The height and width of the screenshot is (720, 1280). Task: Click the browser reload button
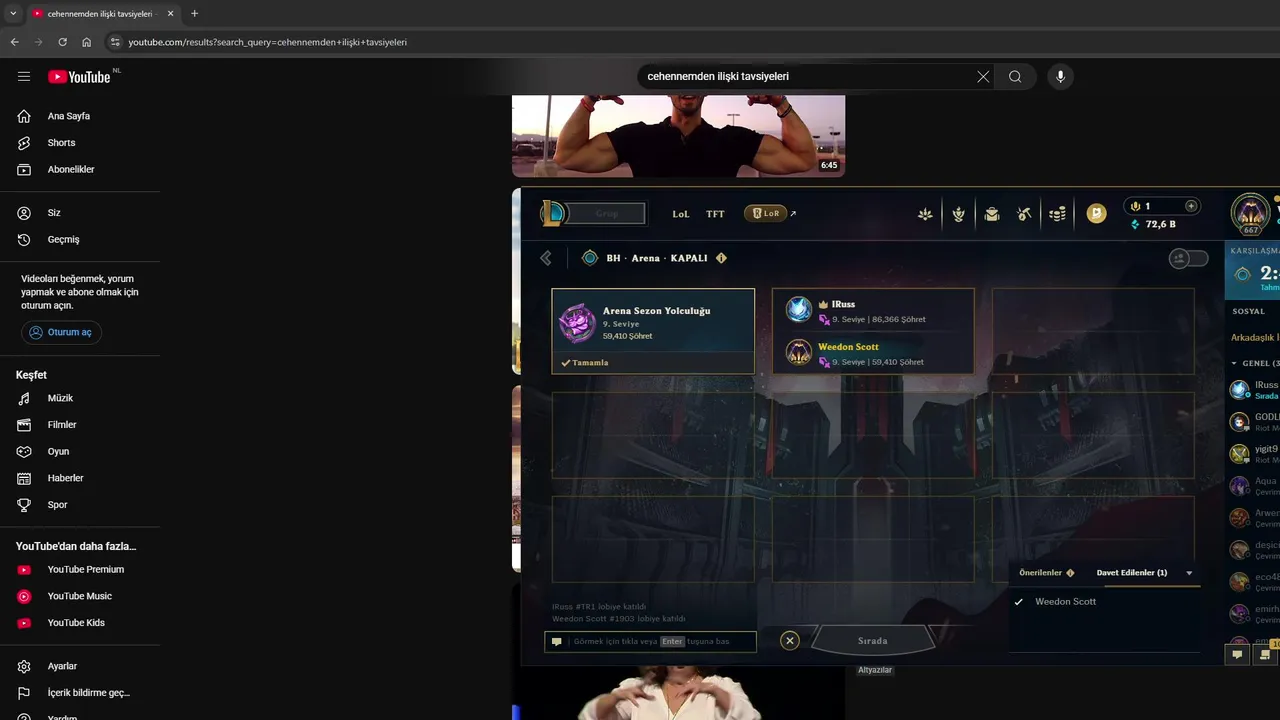(x=62, y=42)
